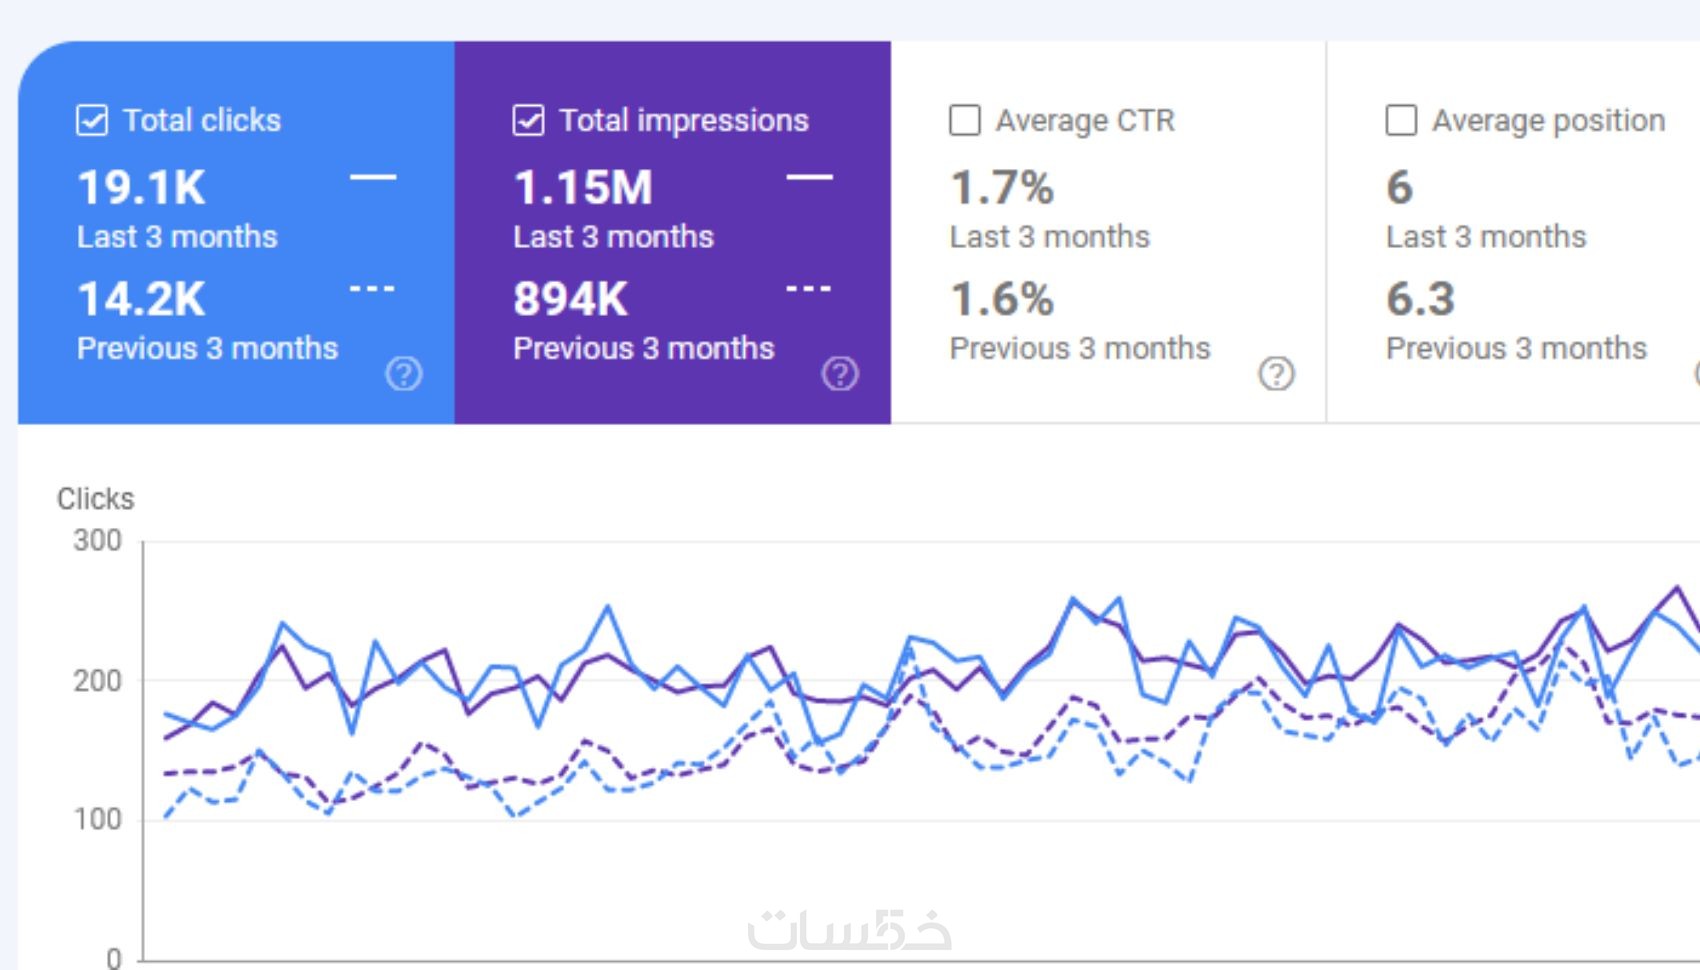
Task: Click the 1.6% previous CTR value
Action: click(1002, 299)
